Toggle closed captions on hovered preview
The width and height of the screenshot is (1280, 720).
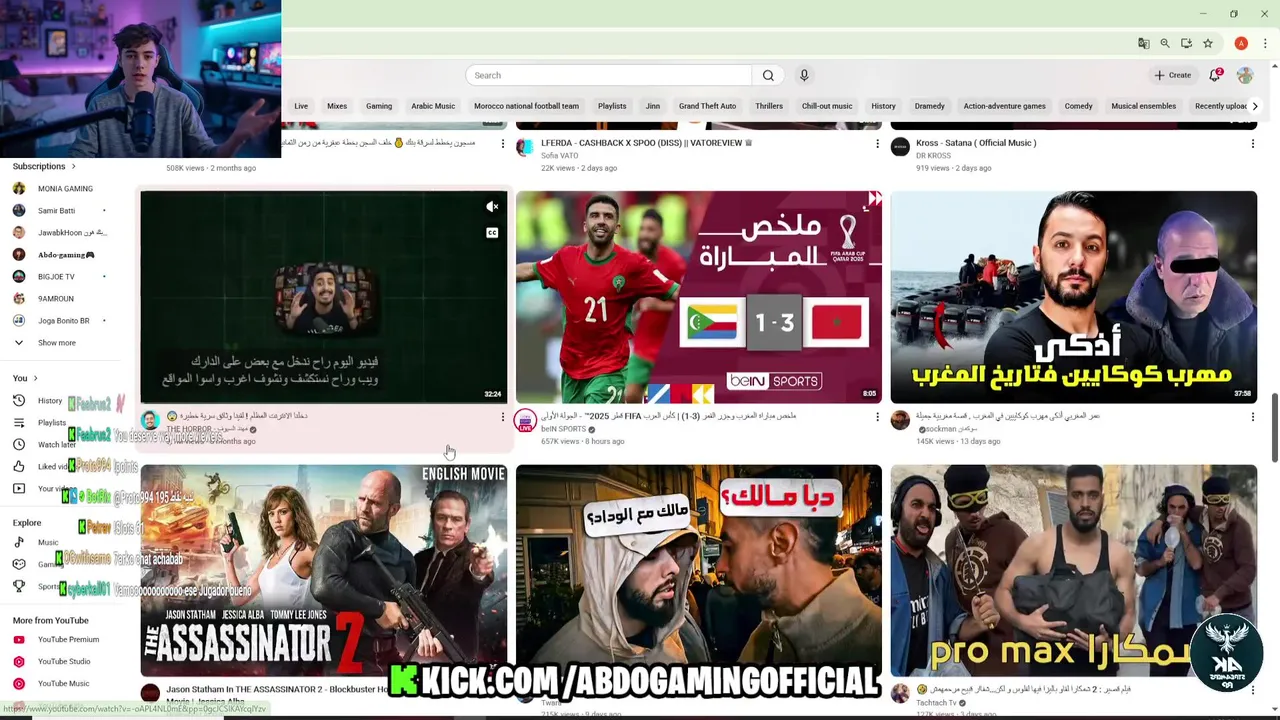(x=492, y=233)
